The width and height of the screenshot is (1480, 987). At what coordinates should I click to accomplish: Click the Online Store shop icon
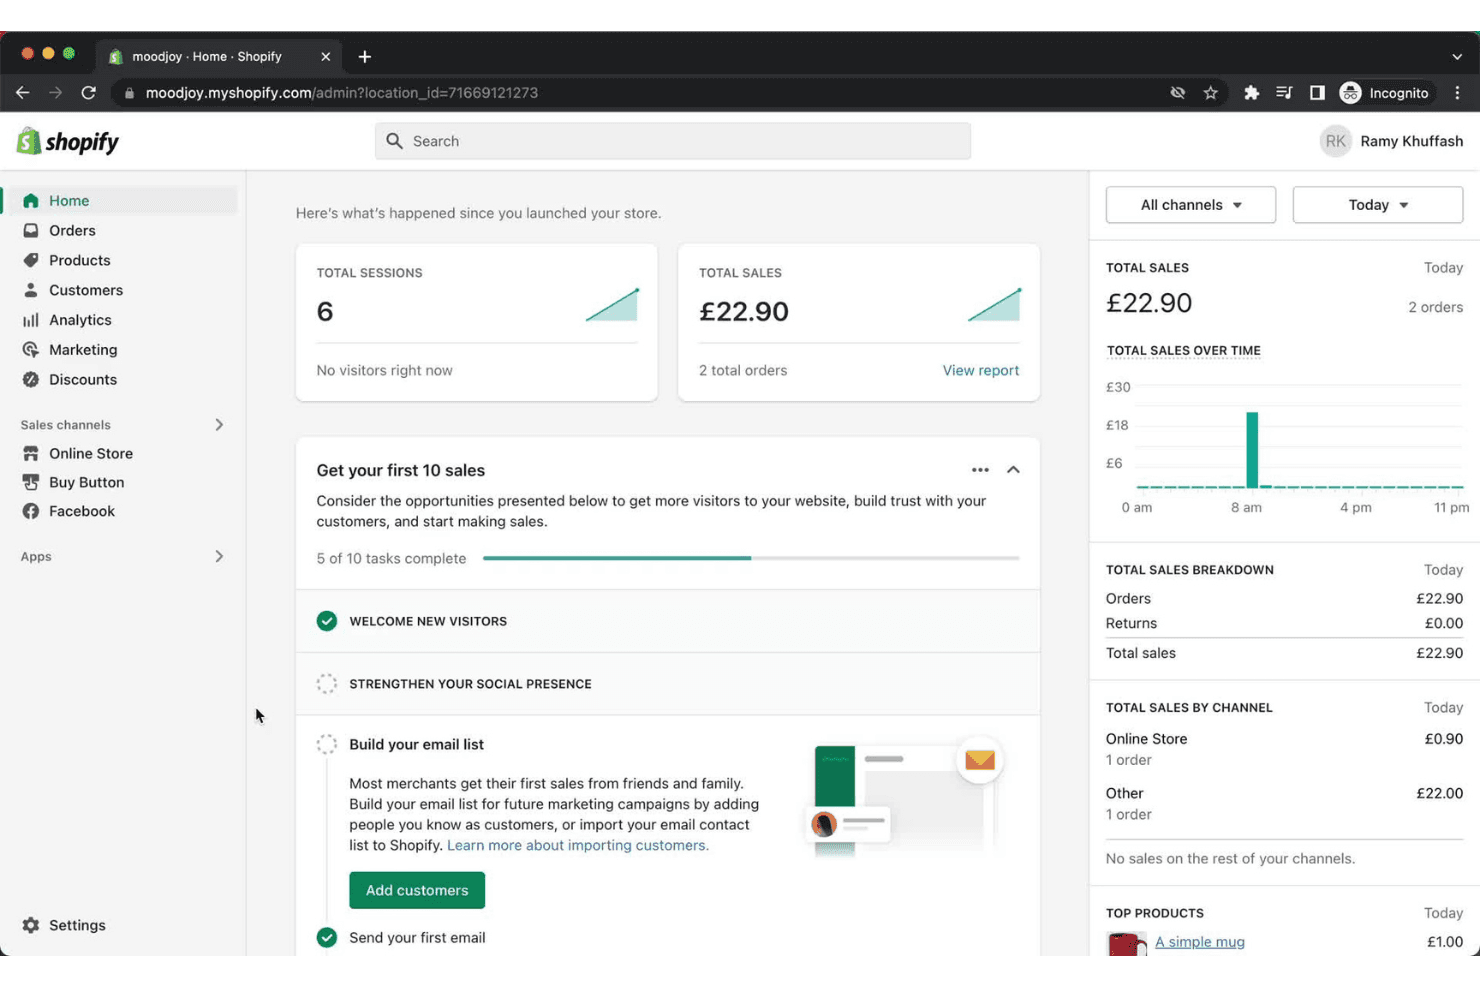coord(31,453)
